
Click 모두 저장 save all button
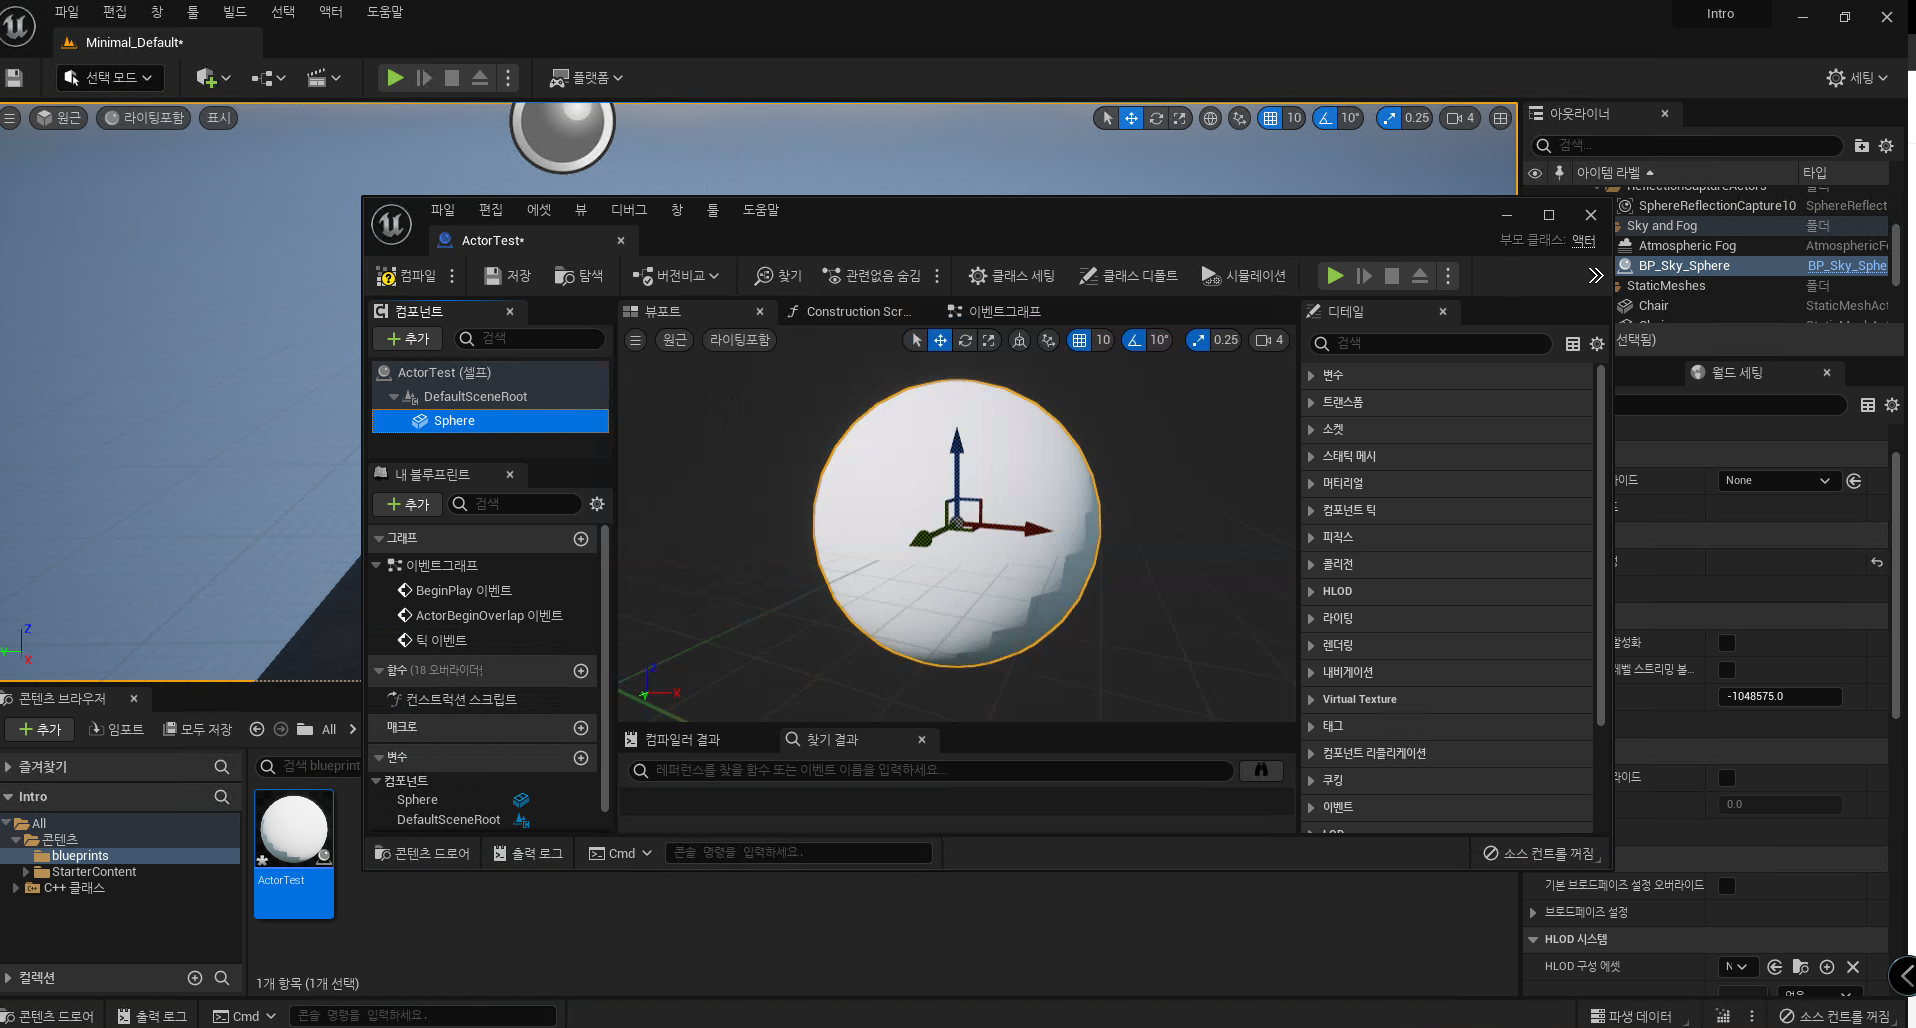[197, 730]
